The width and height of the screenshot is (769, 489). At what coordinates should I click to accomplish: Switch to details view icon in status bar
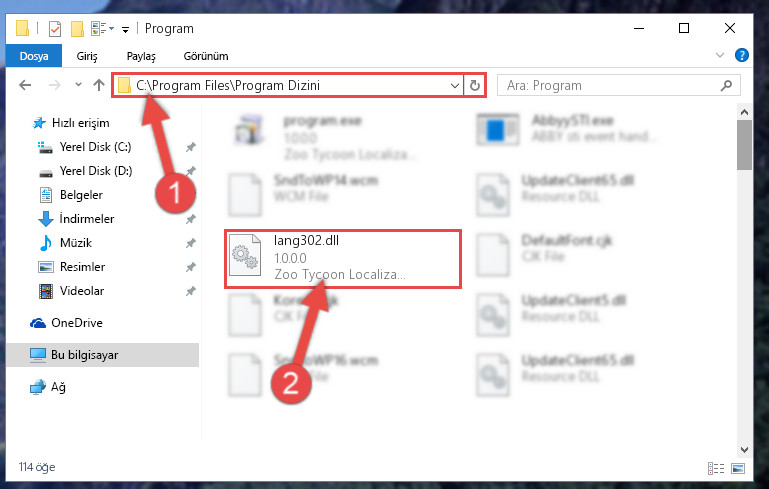coord(716,468)
